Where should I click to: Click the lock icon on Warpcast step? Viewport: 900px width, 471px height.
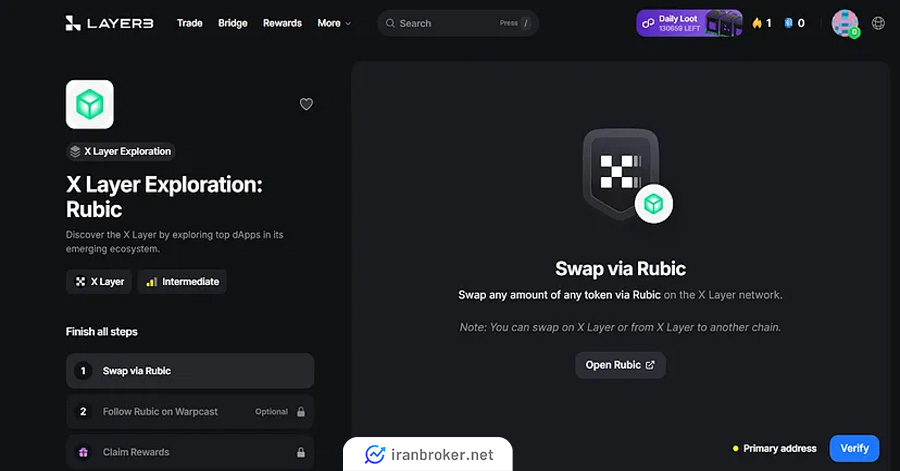[301, 411]
